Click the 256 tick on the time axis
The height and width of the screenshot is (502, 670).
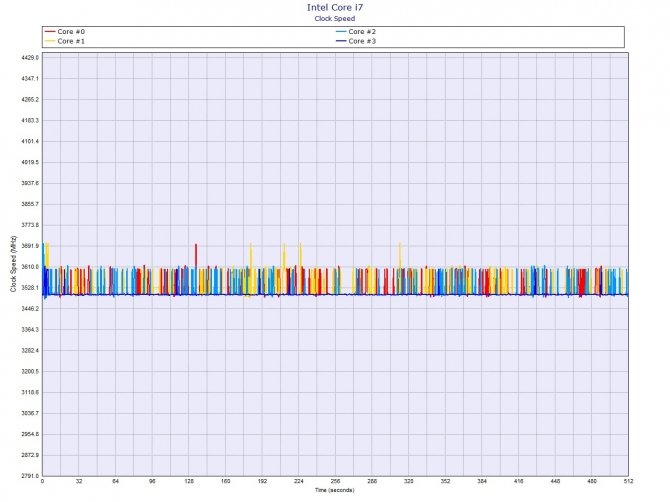(x=335, y=481)
